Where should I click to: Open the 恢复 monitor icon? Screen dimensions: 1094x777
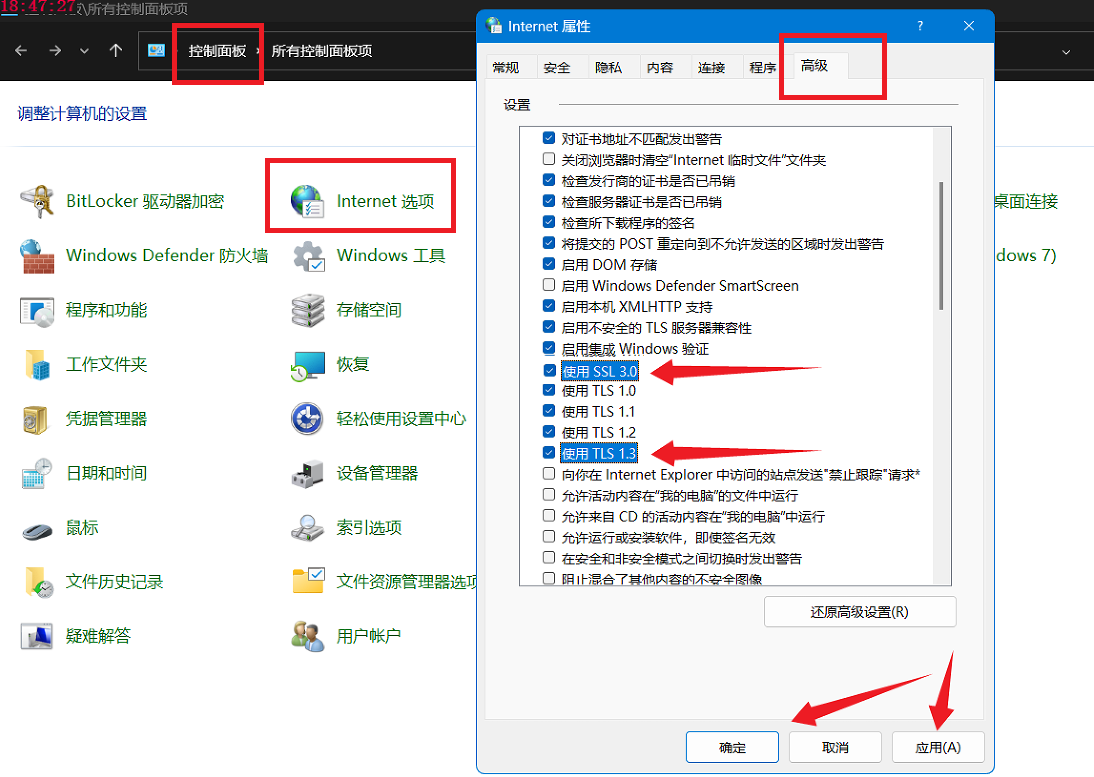pos(308,365)
